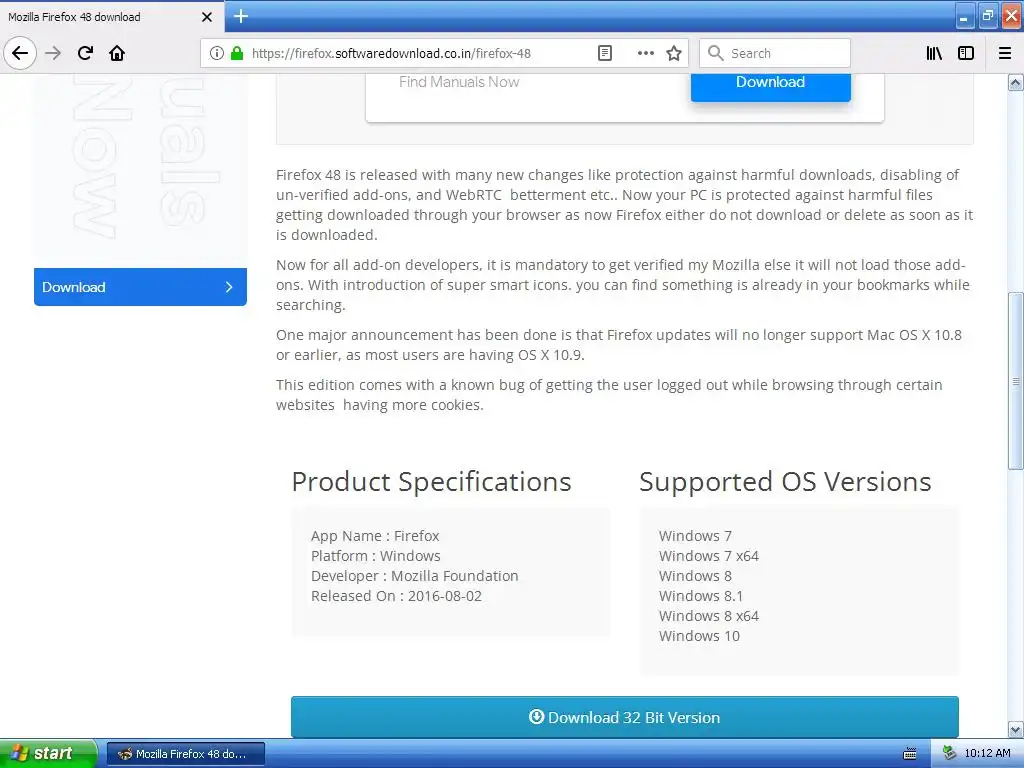Toggle reader view icon in address bar
Viewport: 1024px width, 768px height.
(x=605, y=53)
